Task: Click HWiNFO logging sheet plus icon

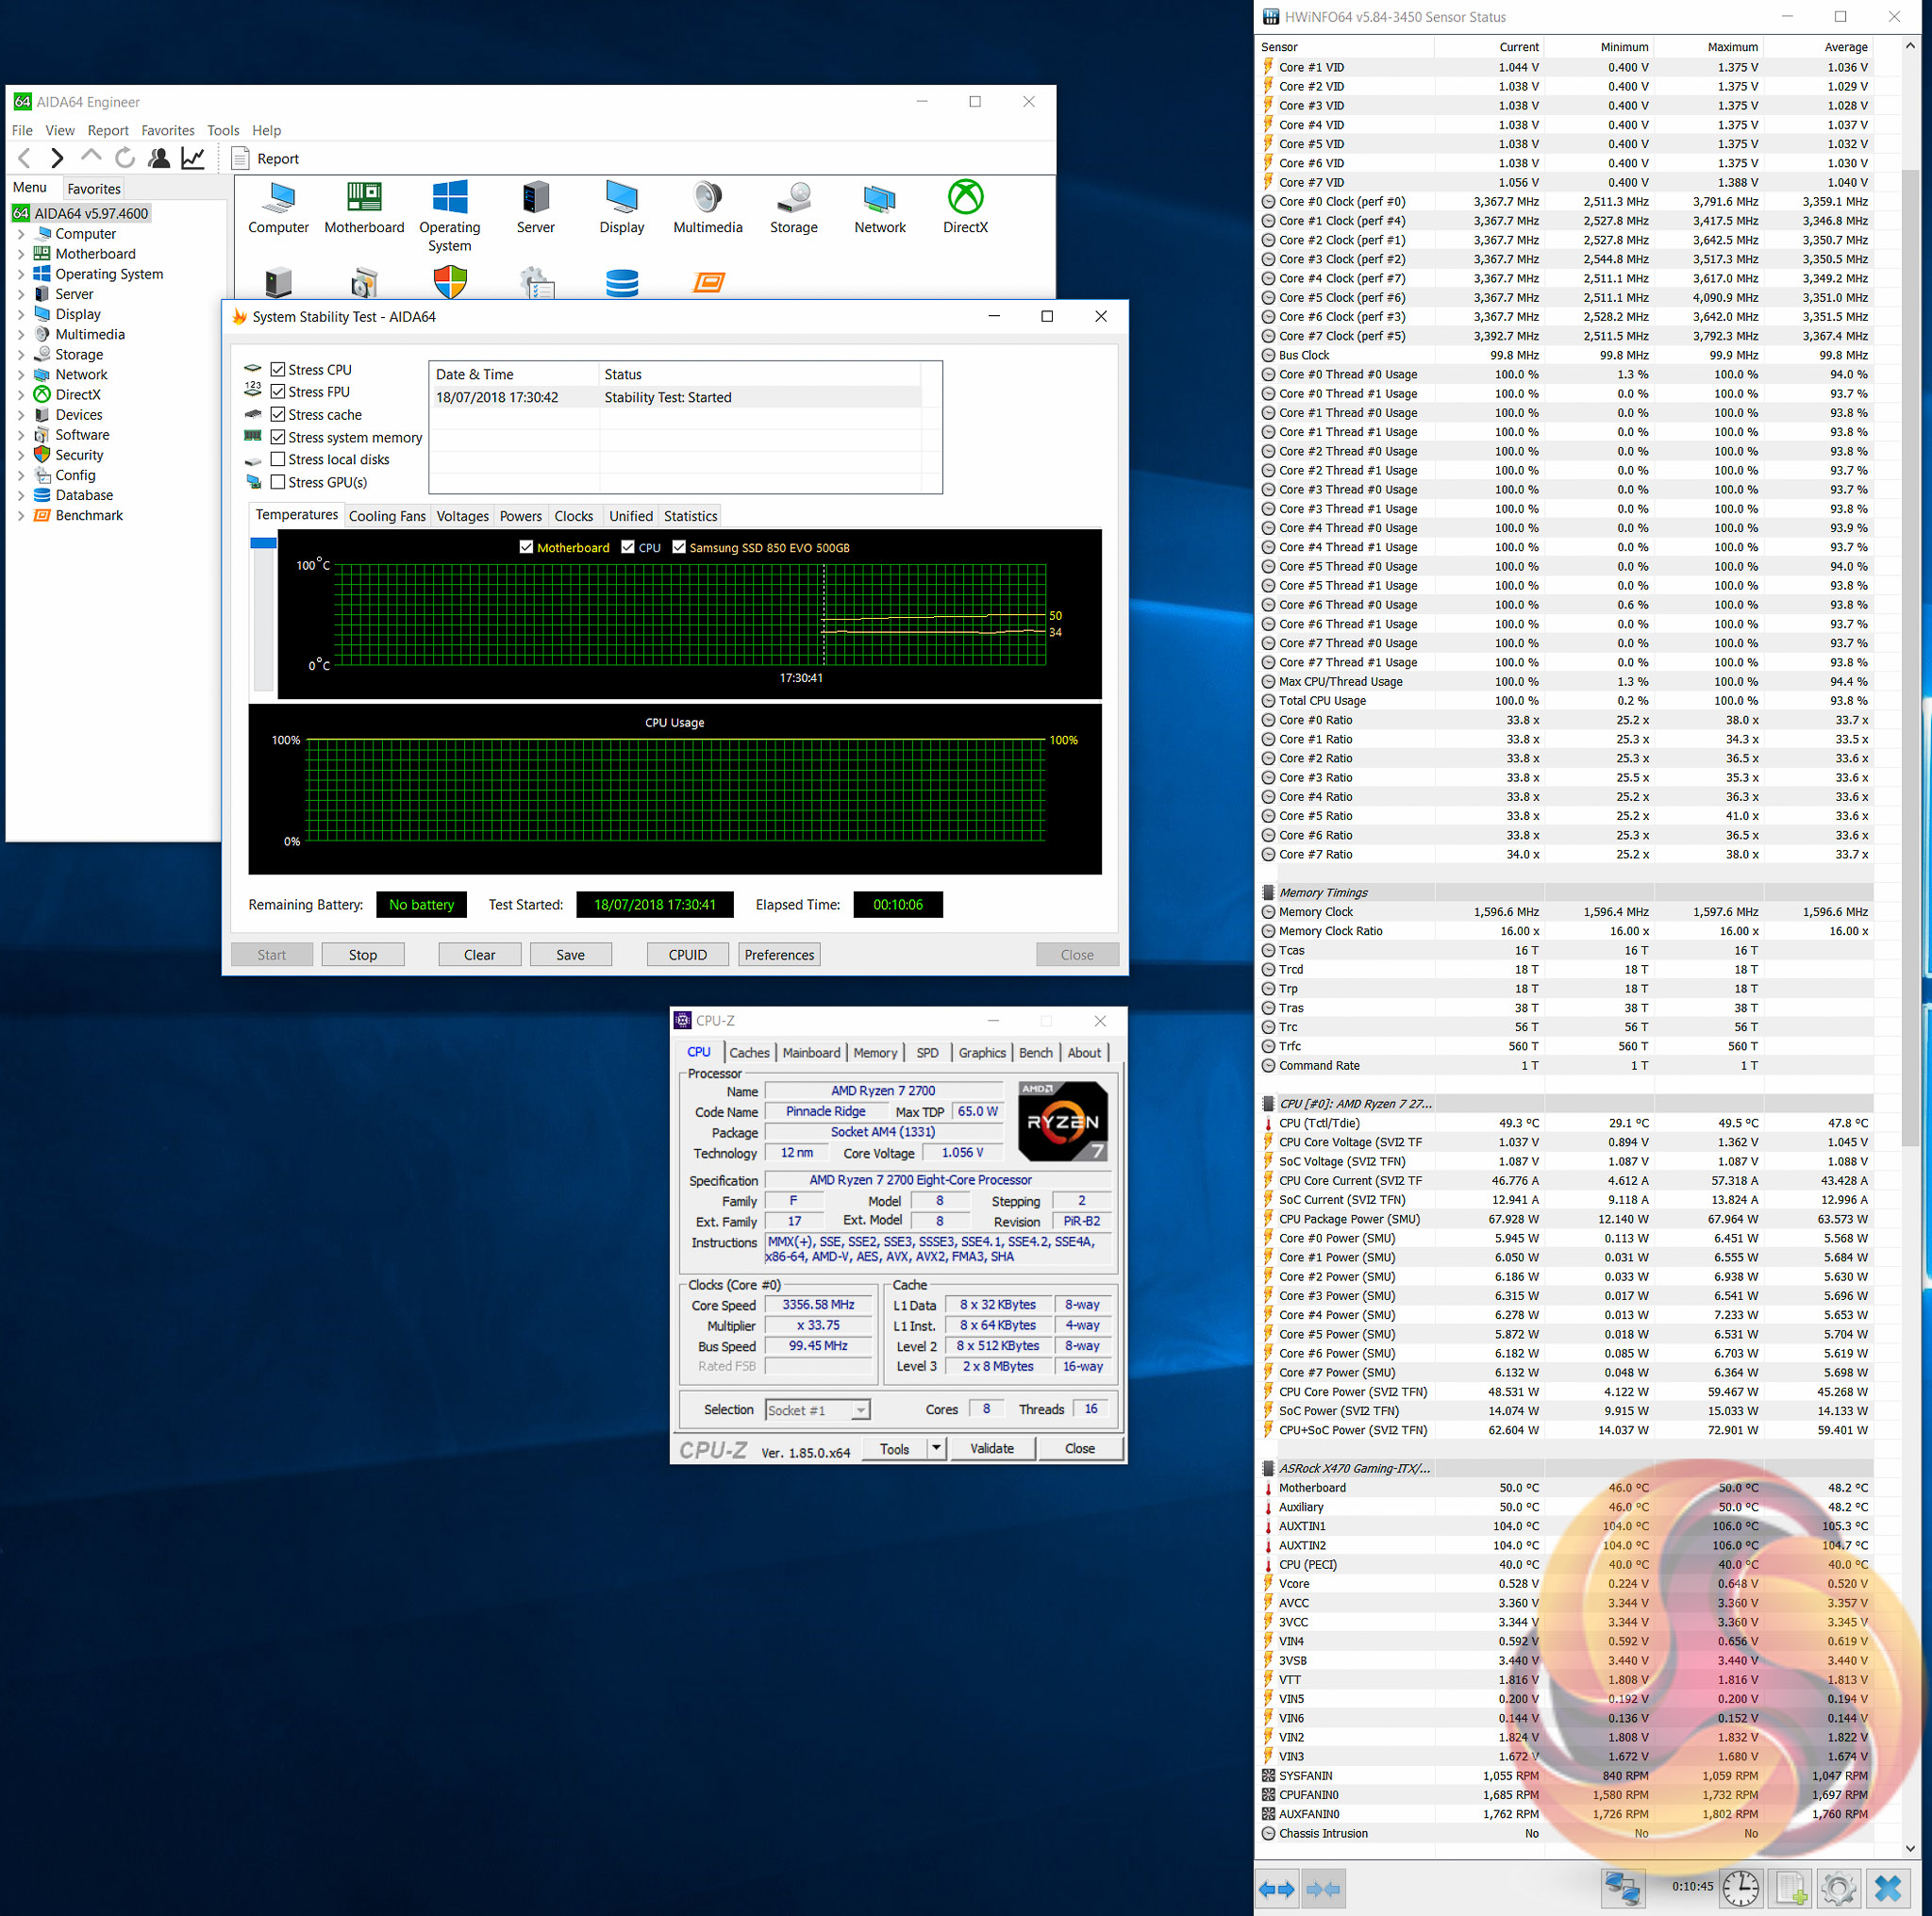Action: point(1790,1888)
